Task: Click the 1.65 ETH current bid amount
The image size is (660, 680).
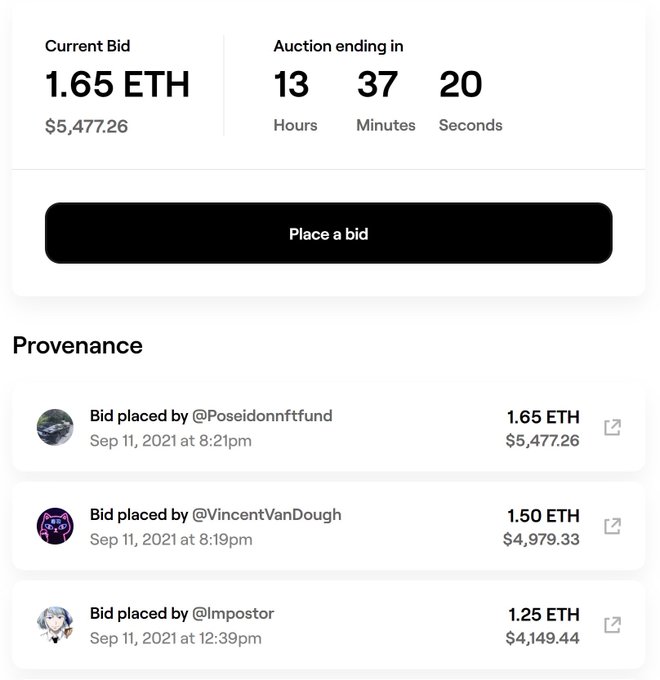Action: click(117, 85)
